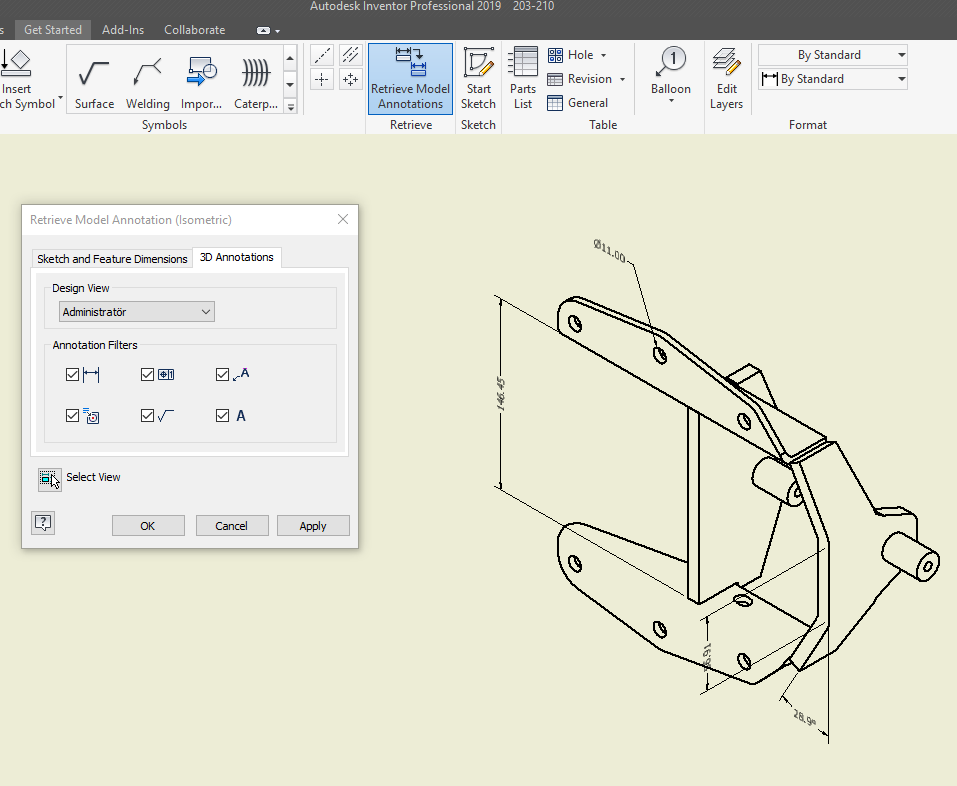Open the Collaborate menu
957x786 pixels.
click(x=194, y=29)
